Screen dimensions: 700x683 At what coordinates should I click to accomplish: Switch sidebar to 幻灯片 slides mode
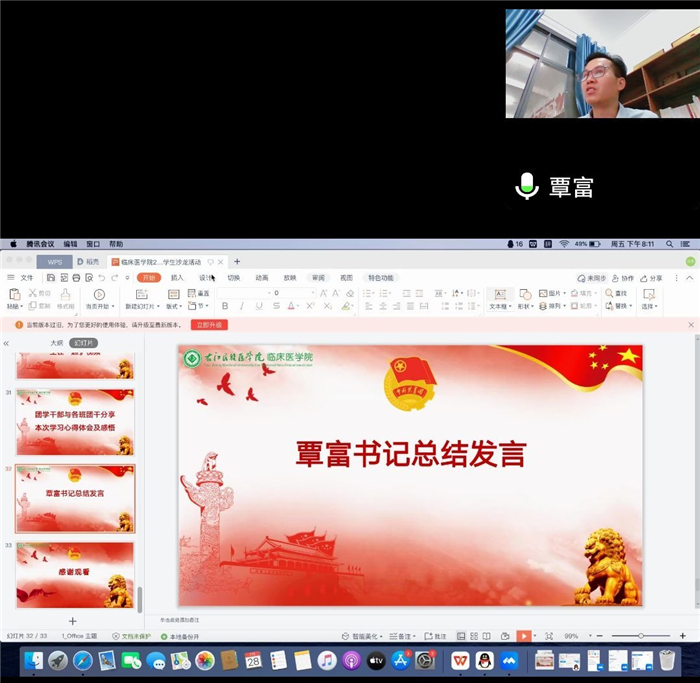click(83, 343)
